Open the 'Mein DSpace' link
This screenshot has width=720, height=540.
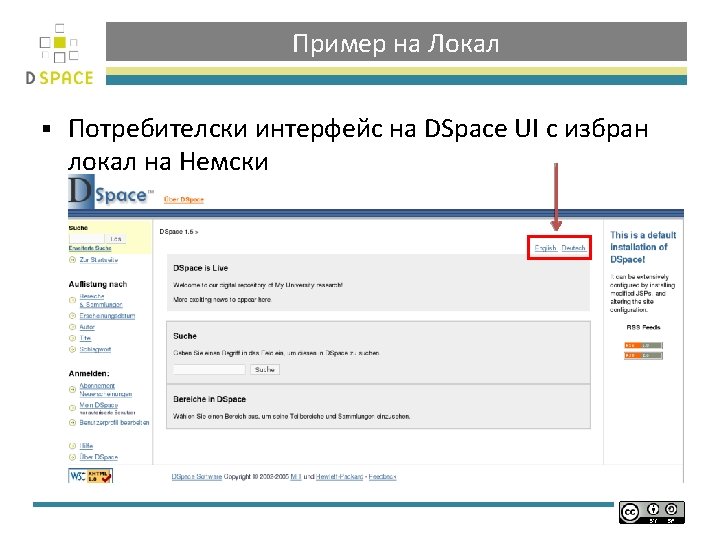(98, 405)
